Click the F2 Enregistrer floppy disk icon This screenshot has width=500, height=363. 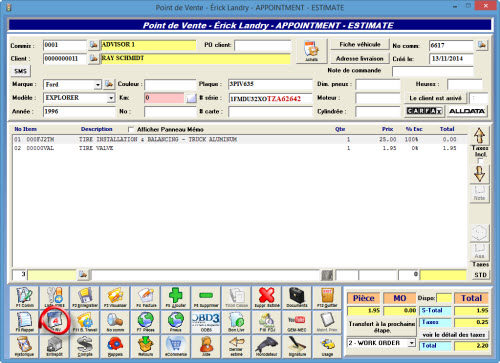coord(85,297)
